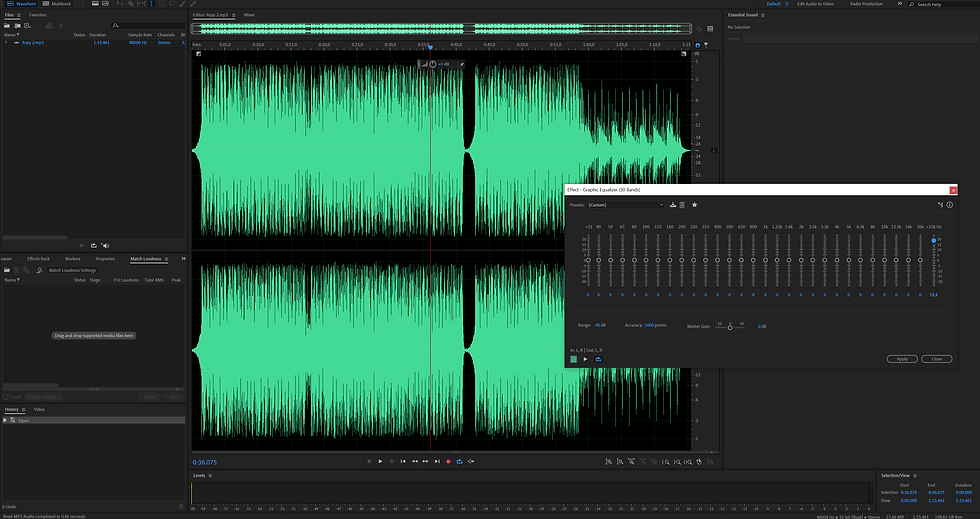
Task: Click the Rewind transport button
Action: (x=415, y=461)
